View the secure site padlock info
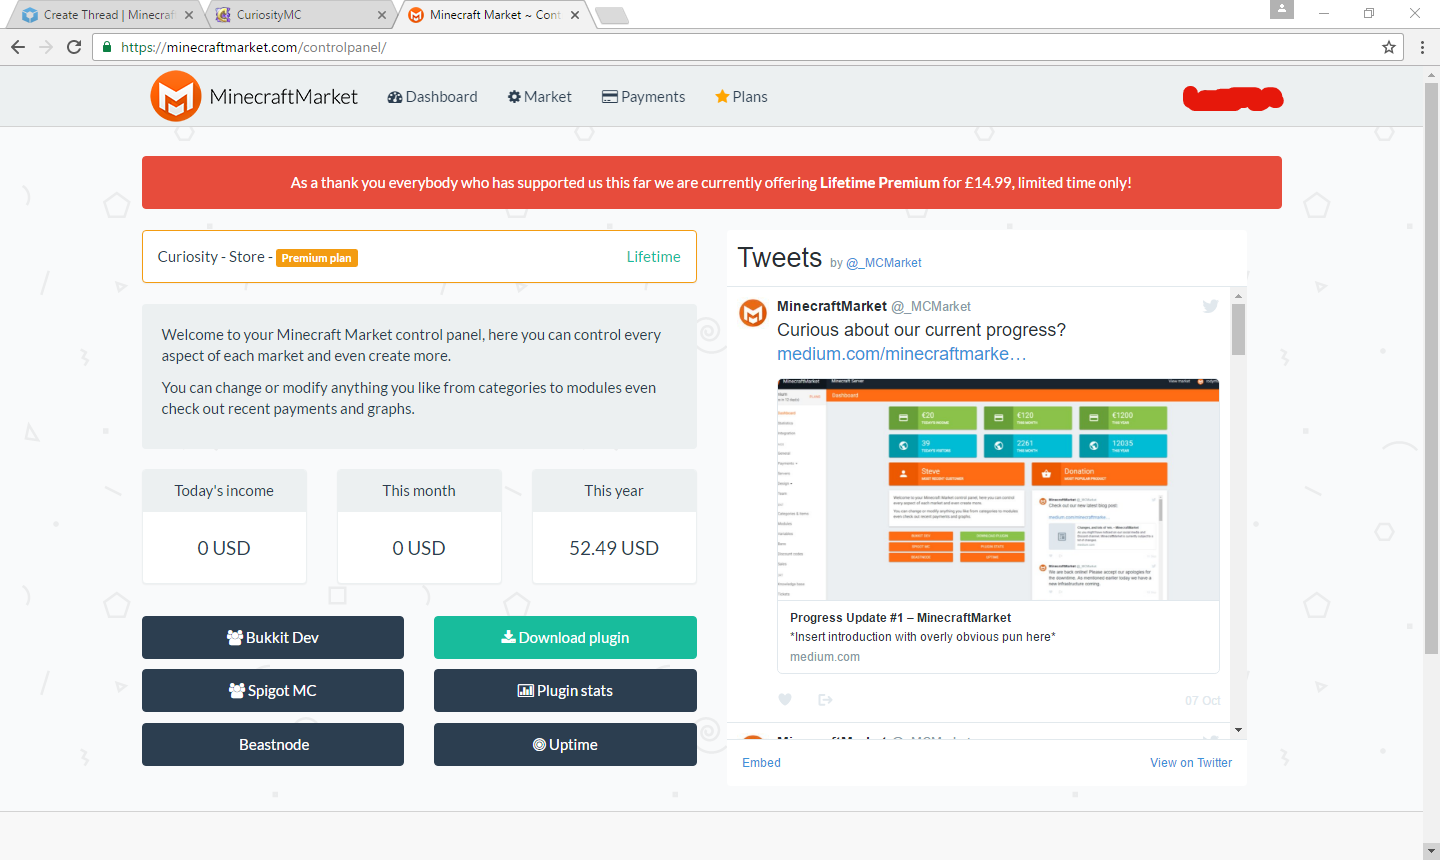 pos(107,47)
